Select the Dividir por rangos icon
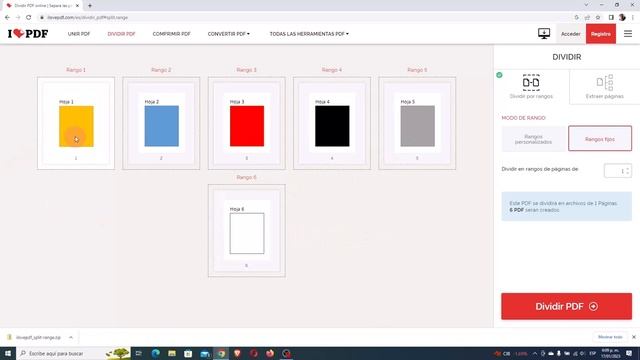This screenshot has width=640, height=360. pyautogui.click(x=531, y=82)
